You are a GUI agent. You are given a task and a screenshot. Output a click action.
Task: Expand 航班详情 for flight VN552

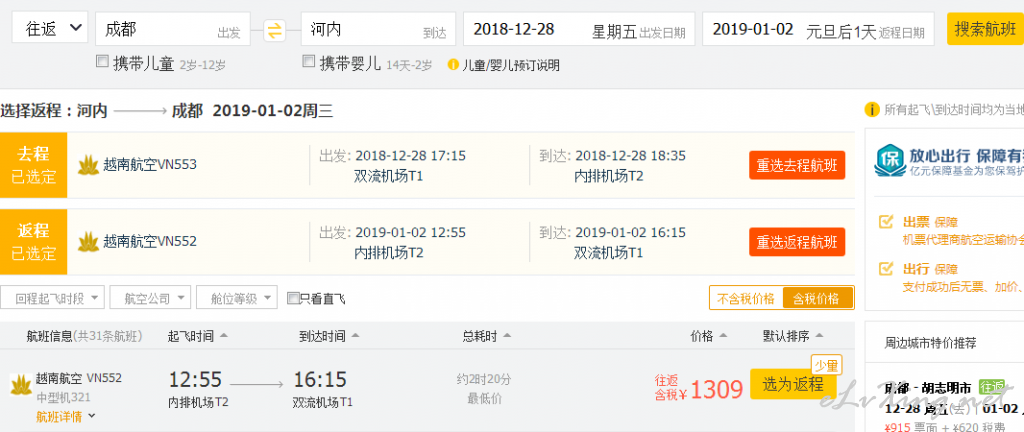[x=66, y=416]
